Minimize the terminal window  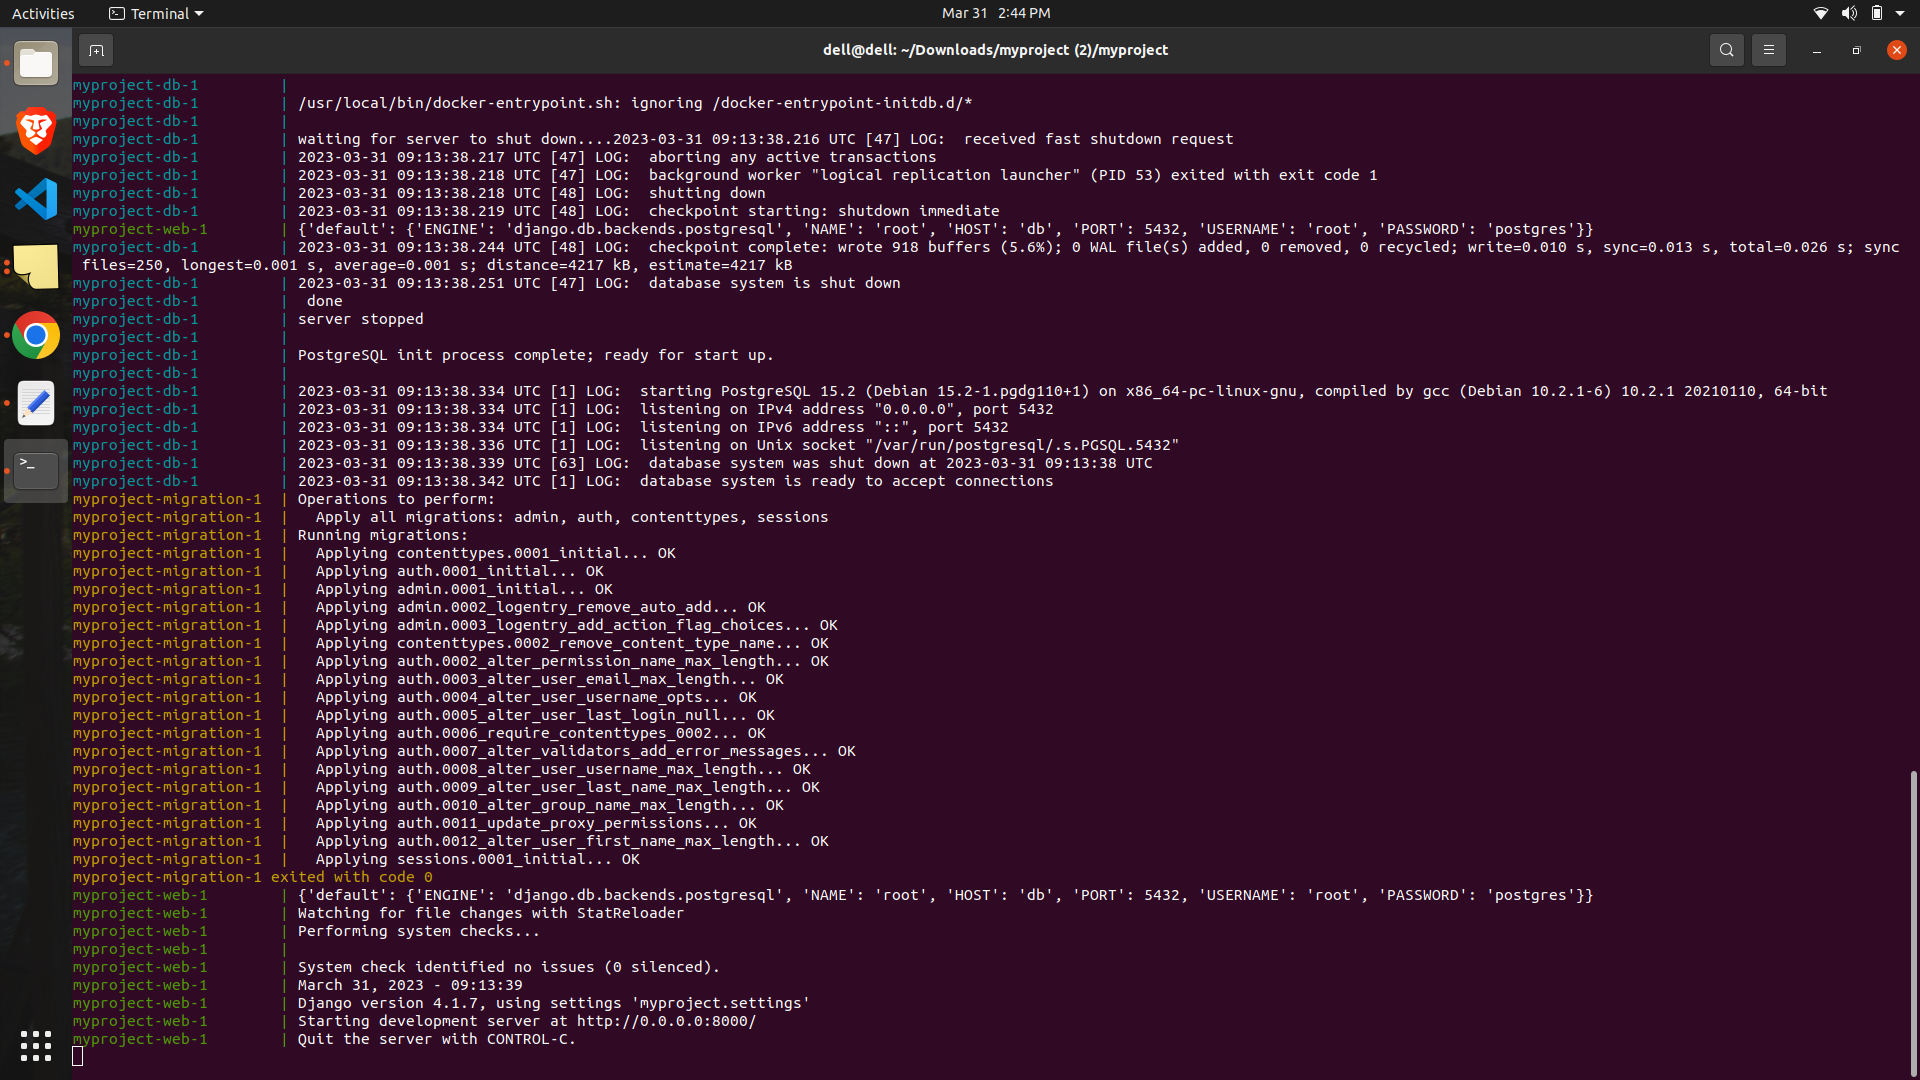tap(1816, 50)
